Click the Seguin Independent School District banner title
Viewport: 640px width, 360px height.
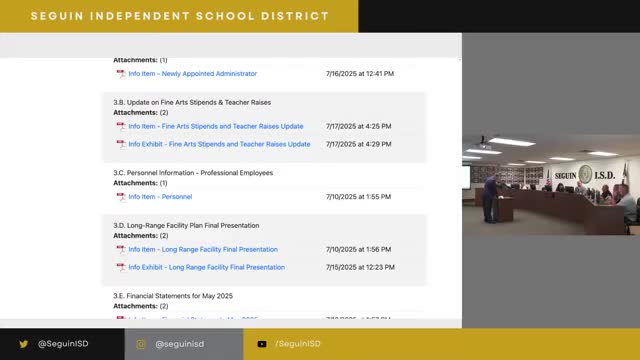pyautogui.click(x=180, y=16)
